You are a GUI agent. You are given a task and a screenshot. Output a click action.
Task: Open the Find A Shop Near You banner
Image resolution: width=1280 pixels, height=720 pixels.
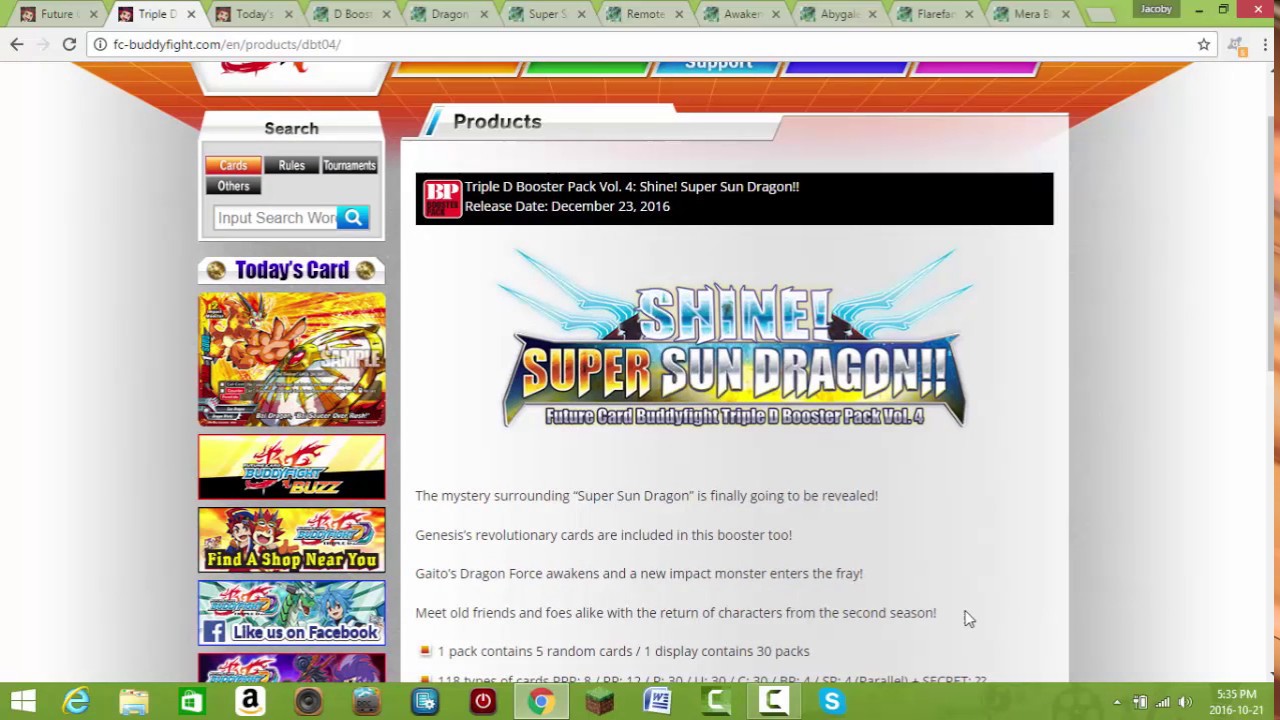pyautogui.click(x=291, y=540)
